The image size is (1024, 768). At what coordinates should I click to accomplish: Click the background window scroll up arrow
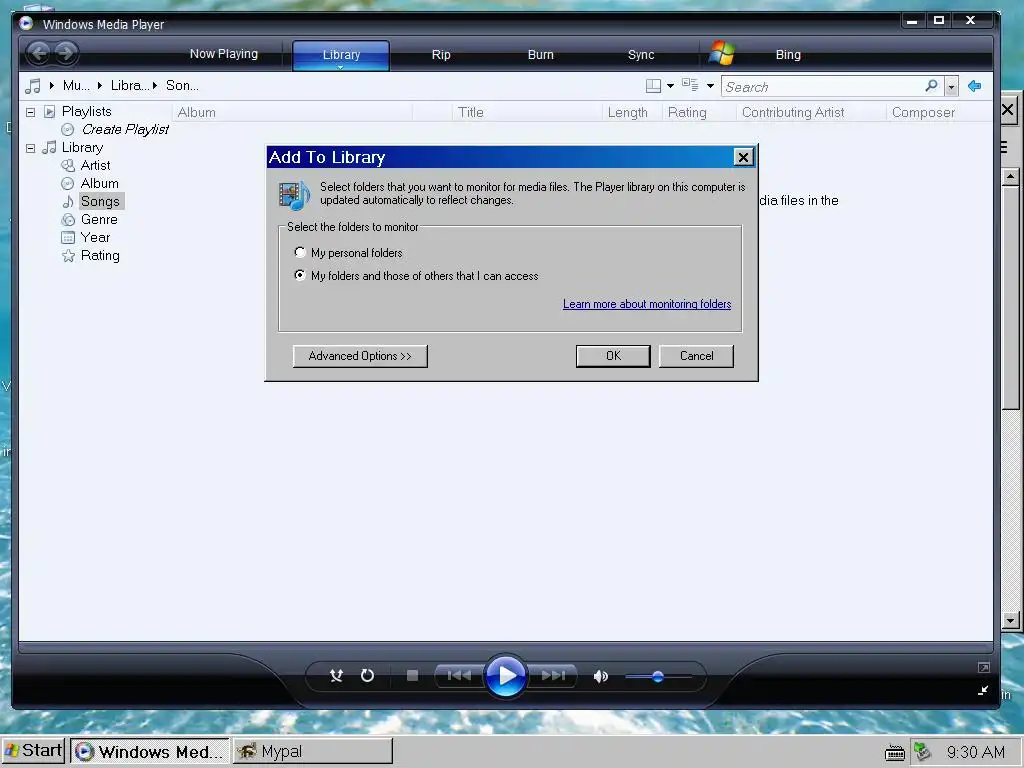(1010, 177)
